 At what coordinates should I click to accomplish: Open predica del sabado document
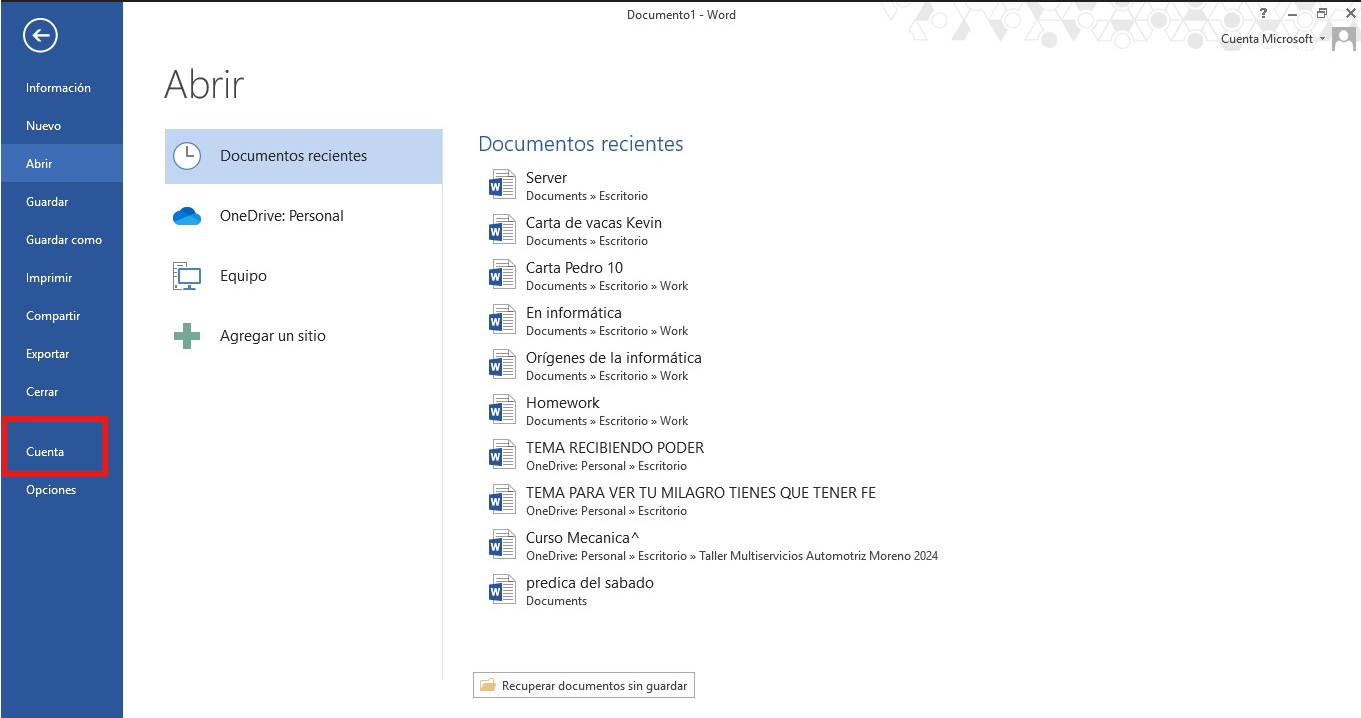pyautogui.click(x=589, y=583)
